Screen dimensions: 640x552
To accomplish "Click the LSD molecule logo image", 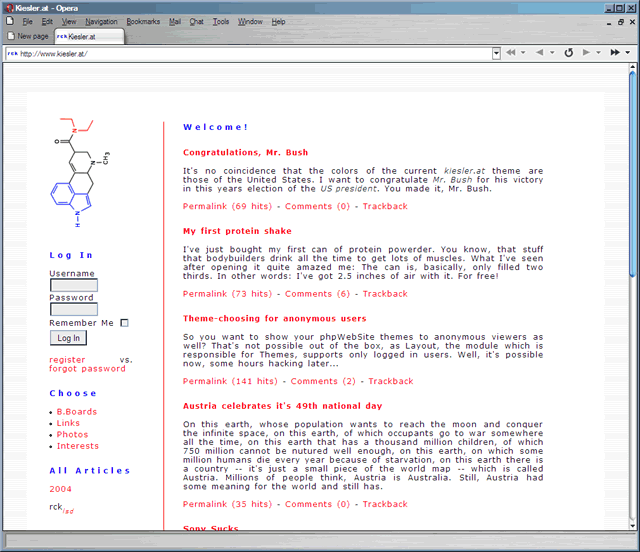I will click(x=79, y=173).
